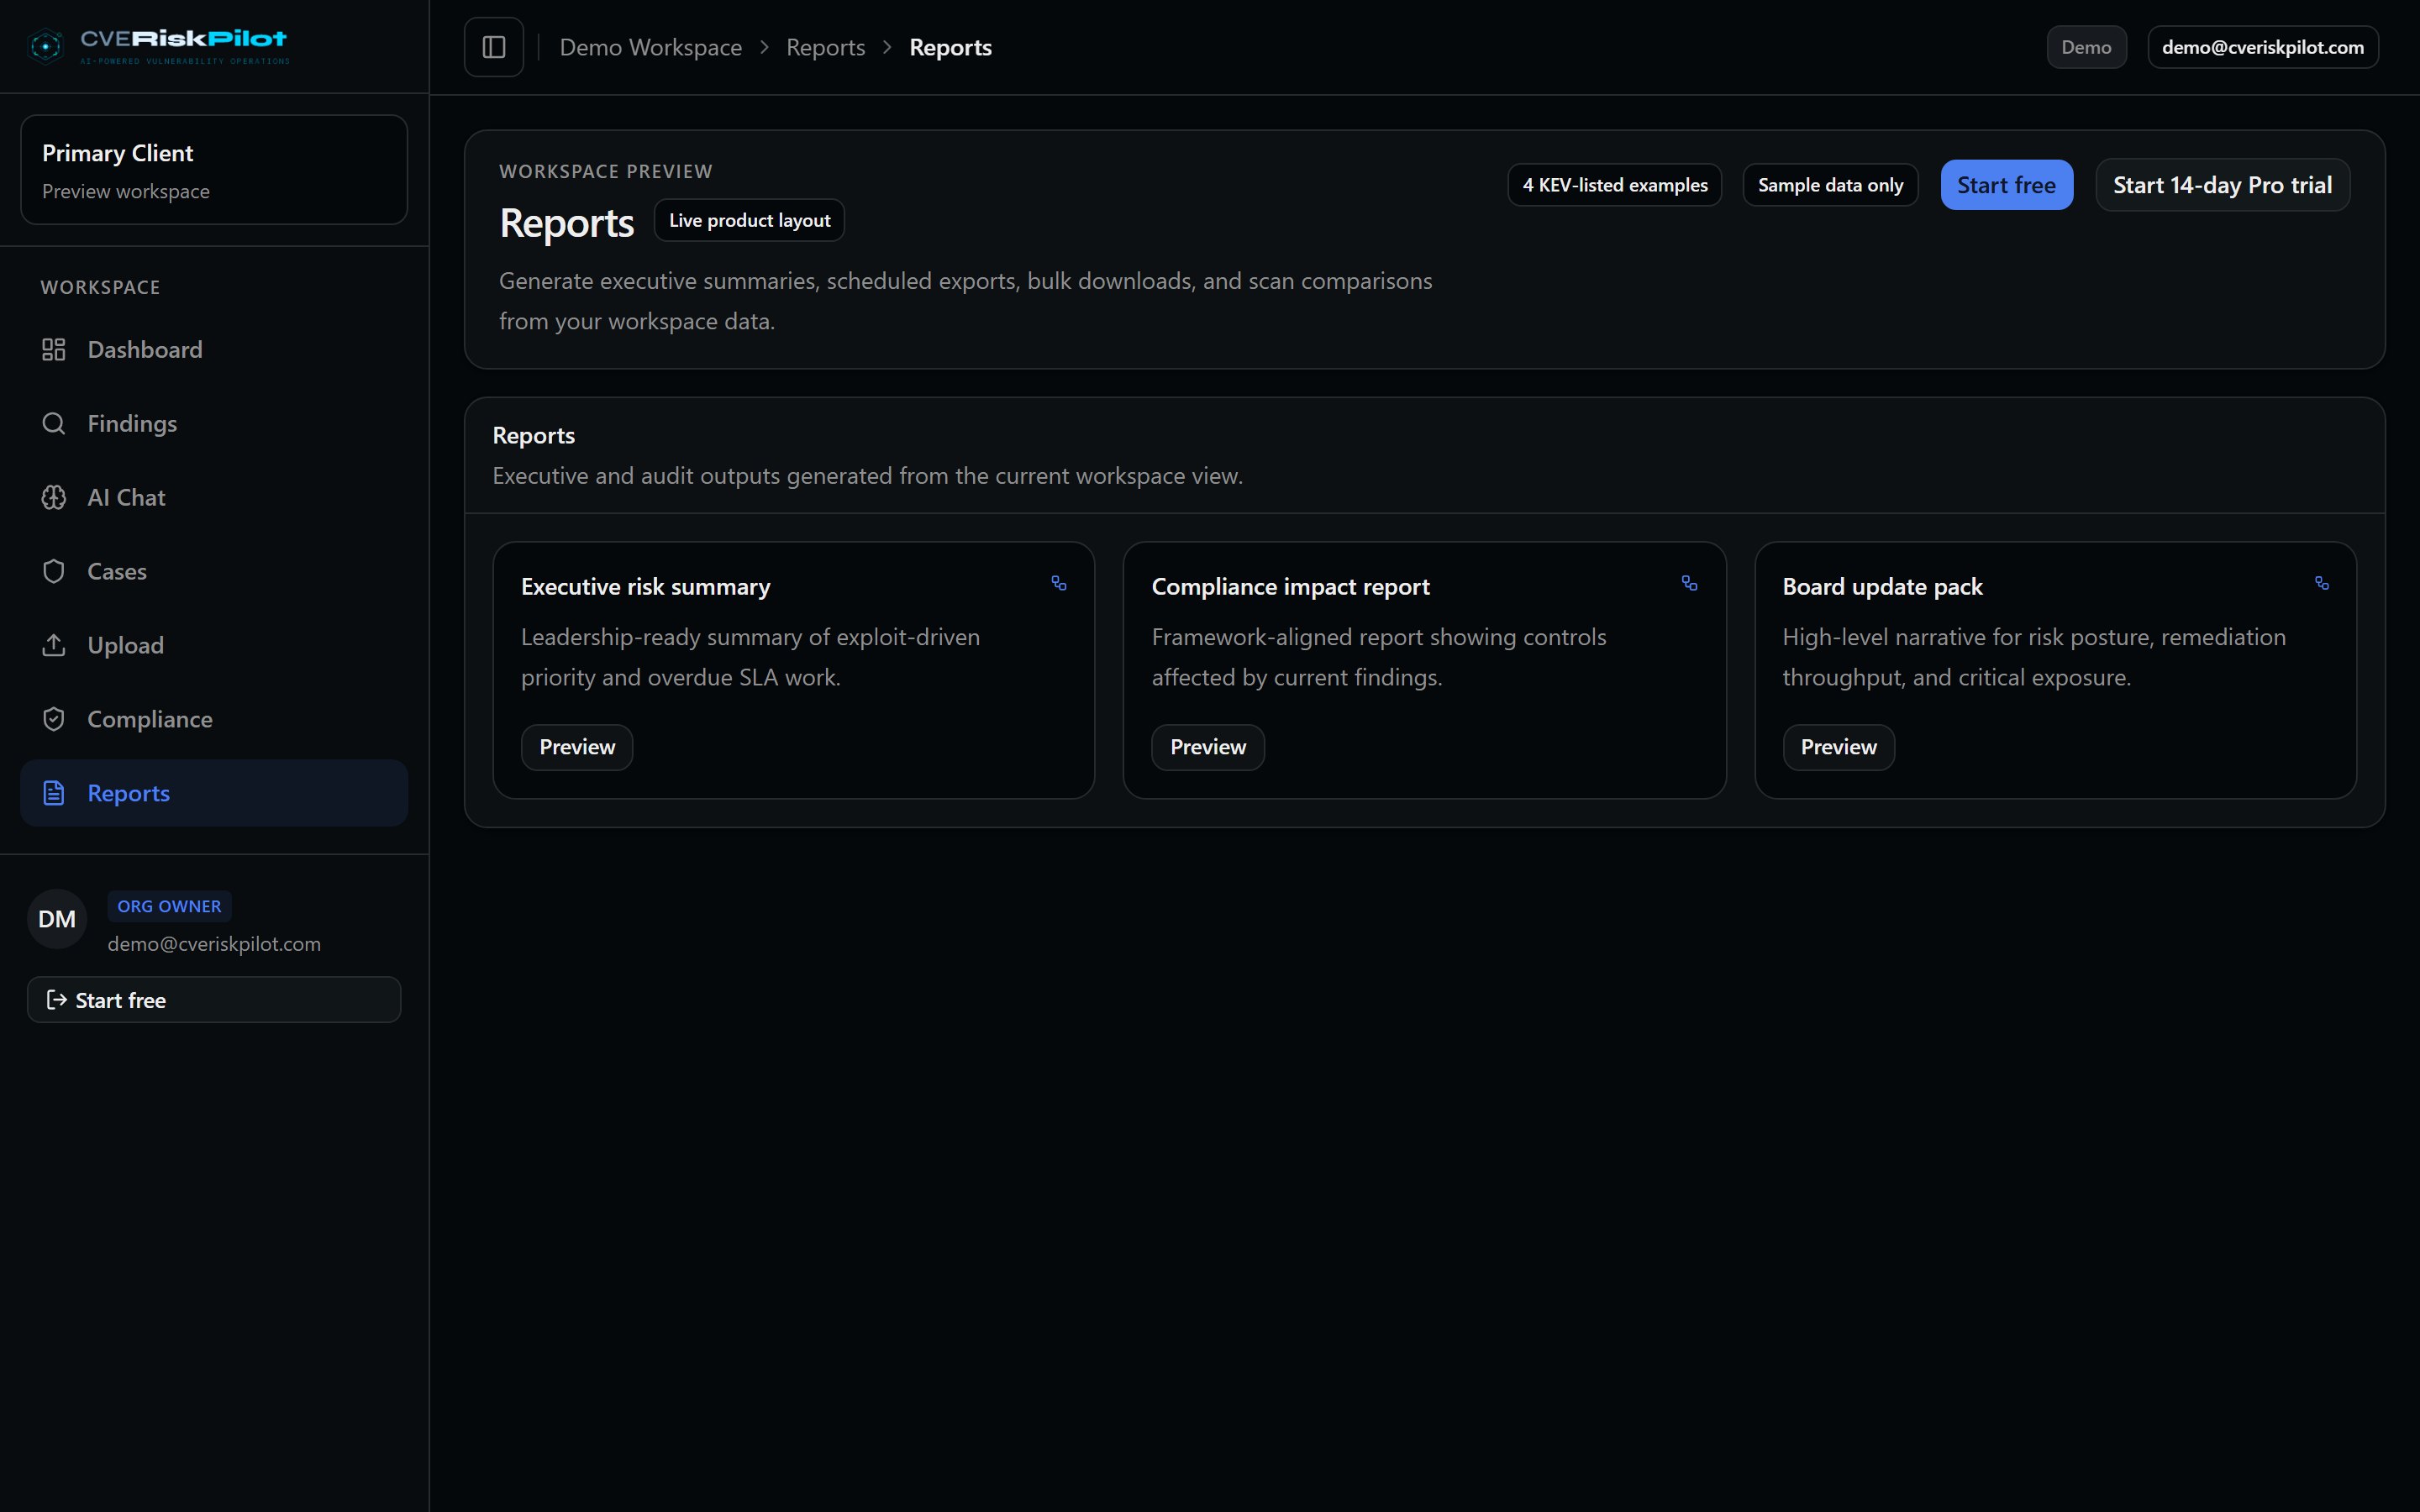
Task: Click the blue Start free button
Action: point(2006,185)
